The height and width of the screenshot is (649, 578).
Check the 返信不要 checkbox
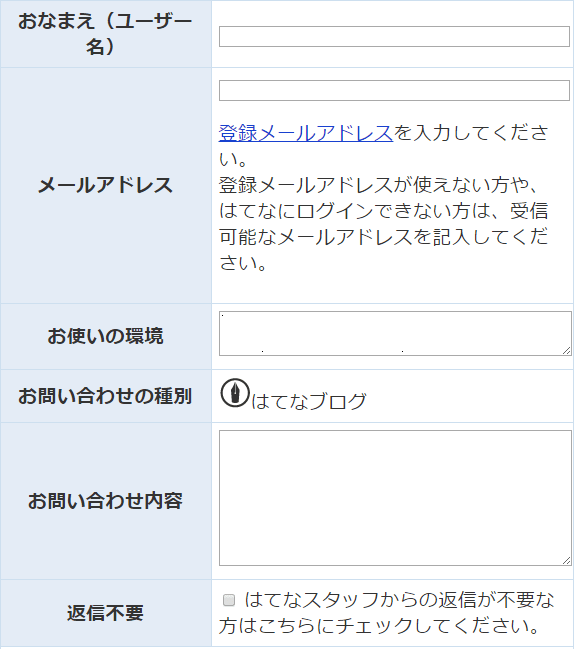229,600
